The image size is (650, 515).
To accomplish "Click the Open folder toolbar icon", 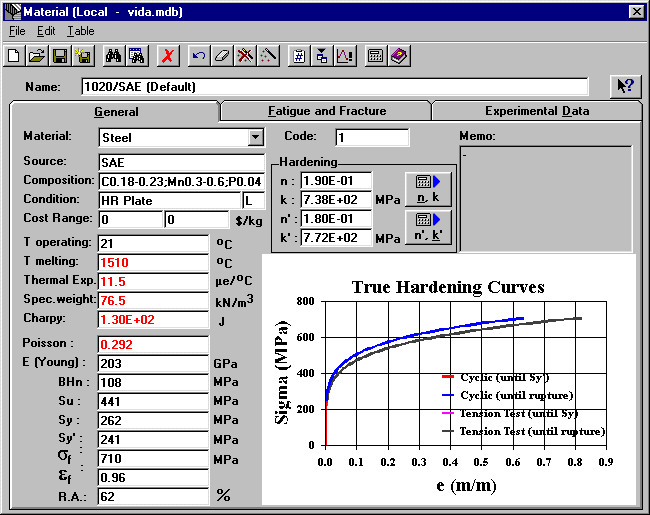I will point(37,56).
